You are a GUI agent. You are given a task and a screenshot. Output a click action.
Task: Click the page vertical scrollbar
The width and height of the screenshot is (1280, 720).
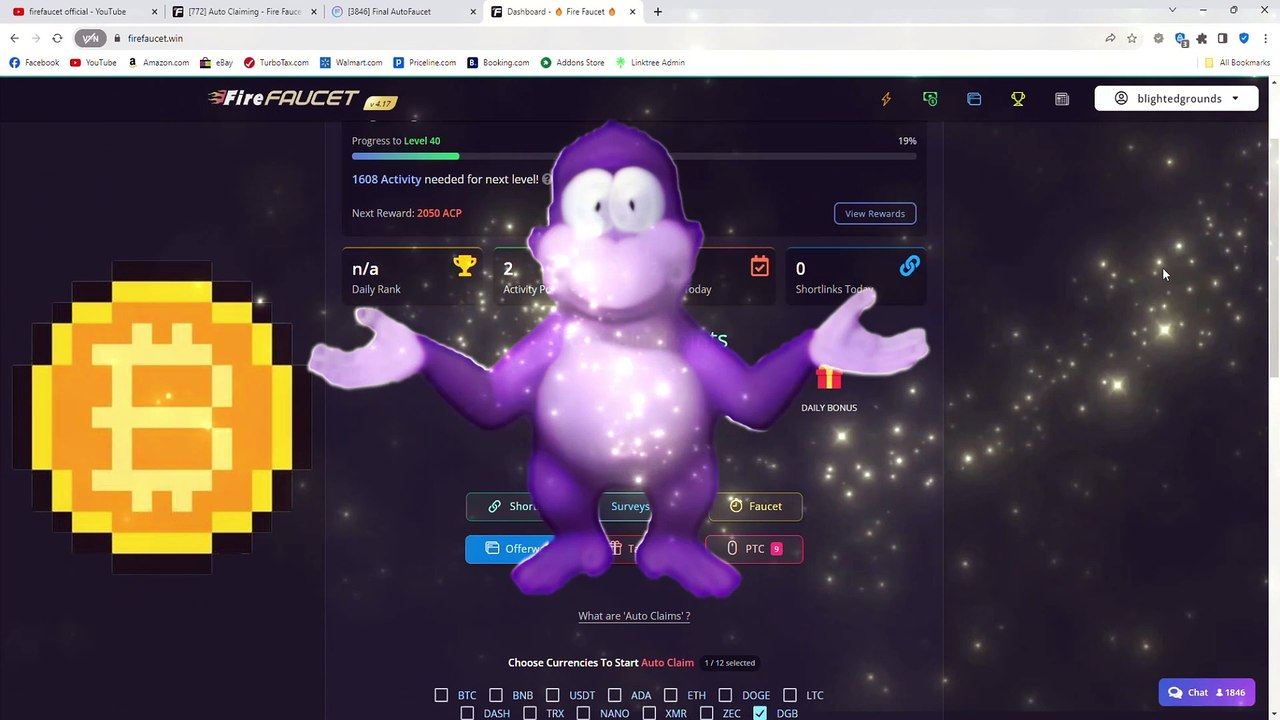click(1274, 260)
